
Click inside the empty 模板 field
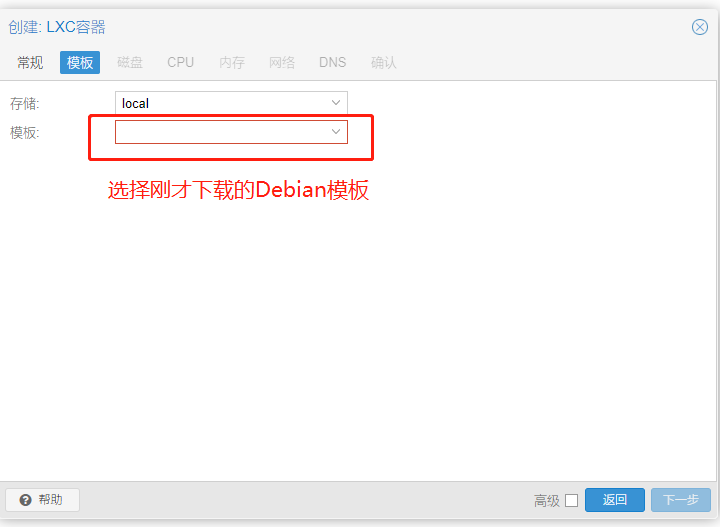tap(220, 132)
